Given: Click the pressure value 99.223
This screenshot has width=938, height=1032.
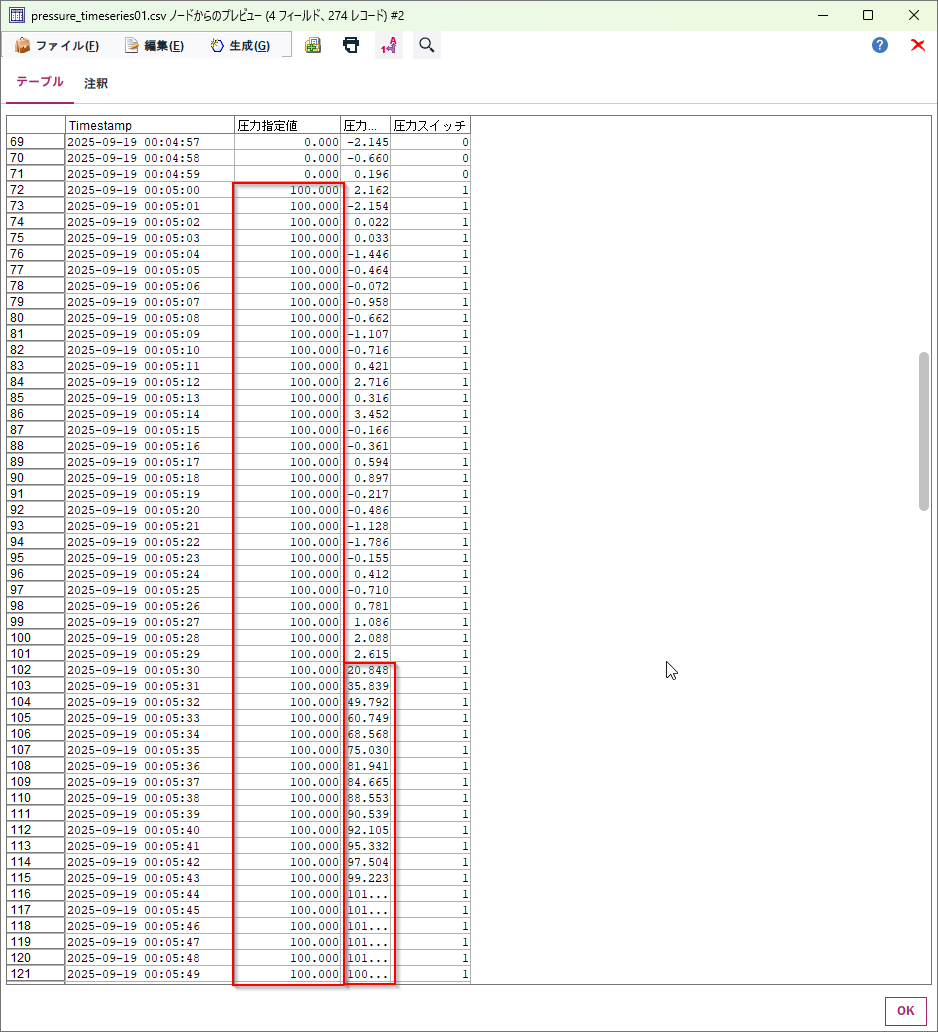Looking at the screenshot, I should click(368, 878).
